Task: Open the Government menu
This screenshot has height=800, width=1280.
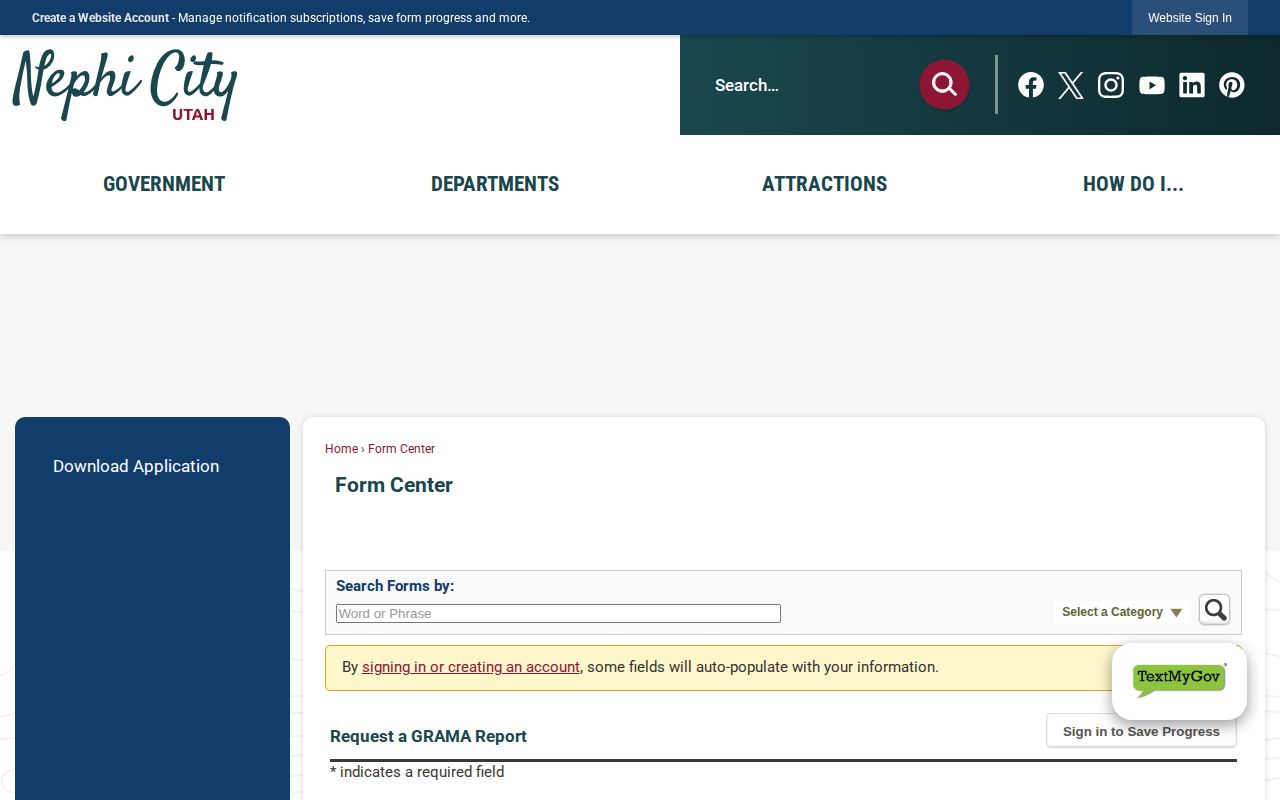Action: coord(164,184)
